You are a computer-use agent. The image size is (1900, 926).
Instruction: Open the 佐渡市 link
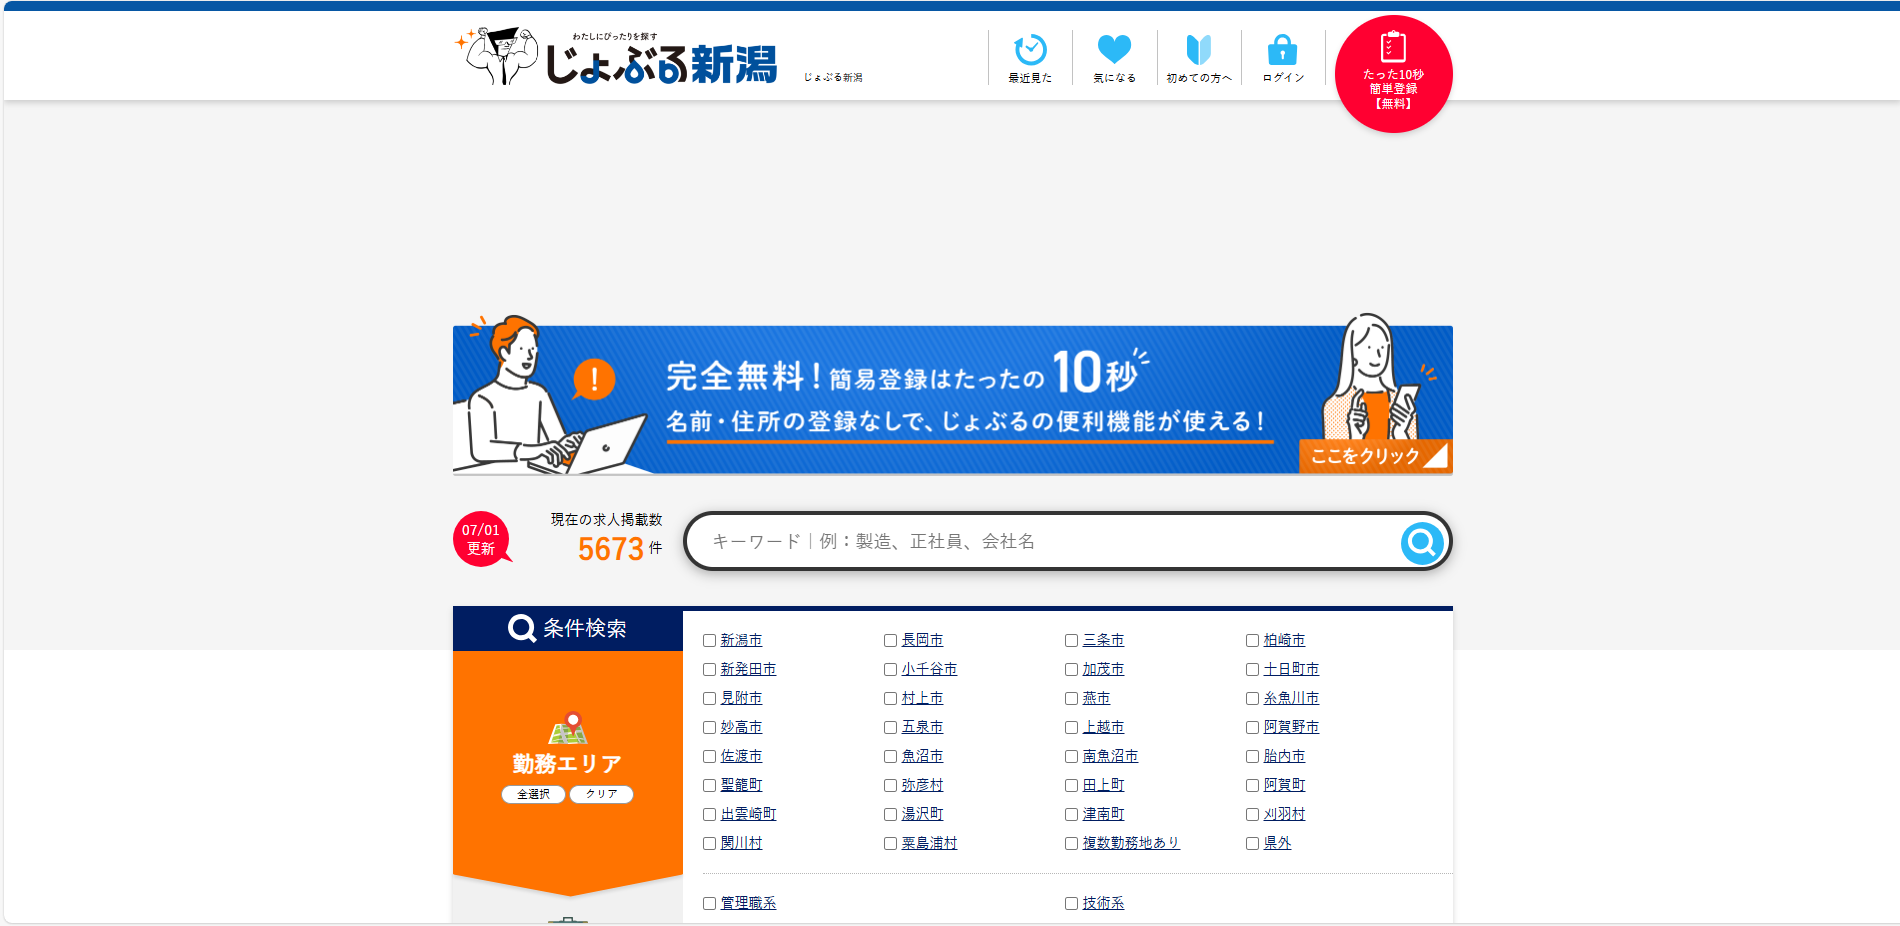tap(741, 756)
